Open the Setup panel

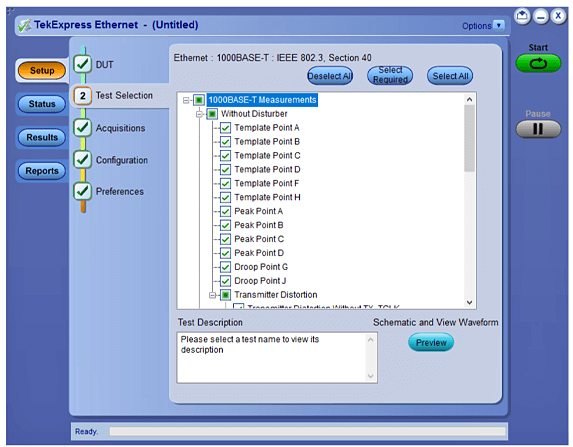pos(42,71)
